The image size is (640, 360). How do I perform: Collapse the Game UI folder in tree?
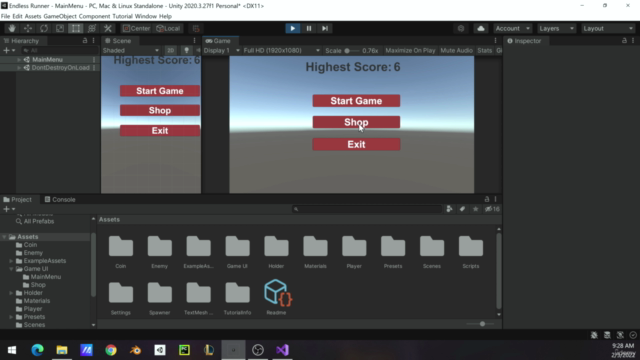11,269
